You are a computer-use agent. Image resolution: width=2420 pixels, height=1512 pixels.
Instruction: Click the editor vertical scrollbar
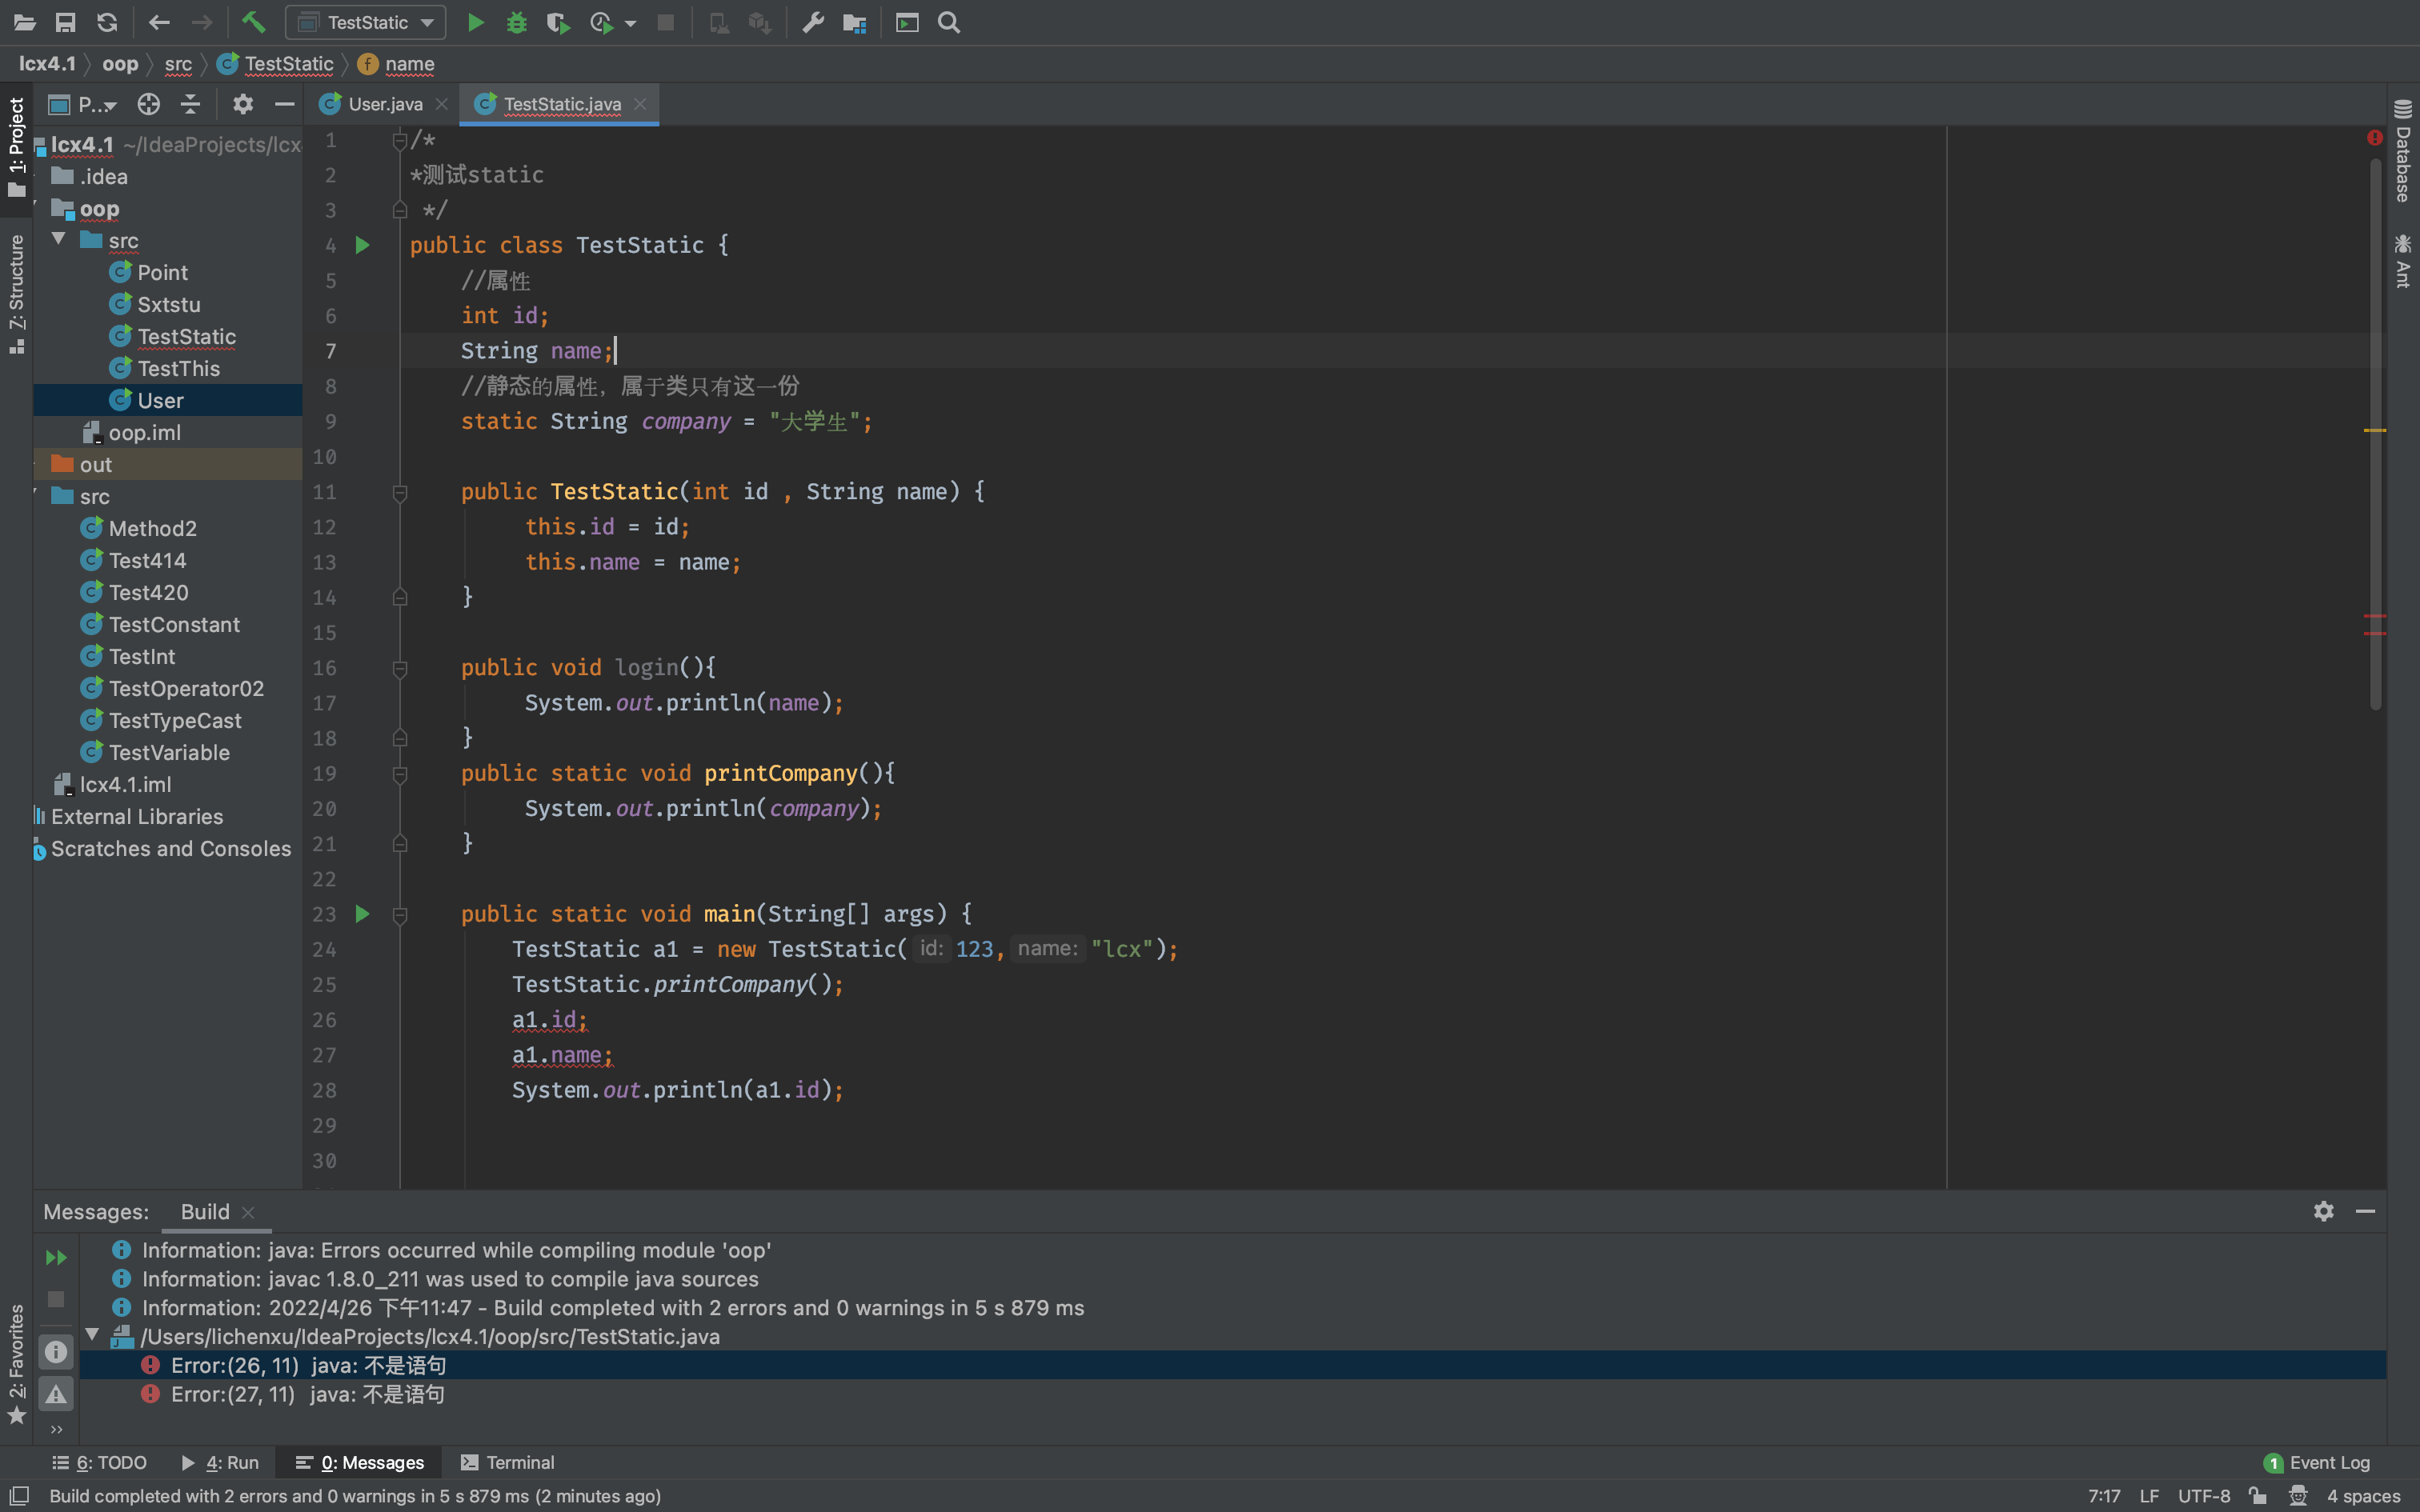coord(2375,435)
